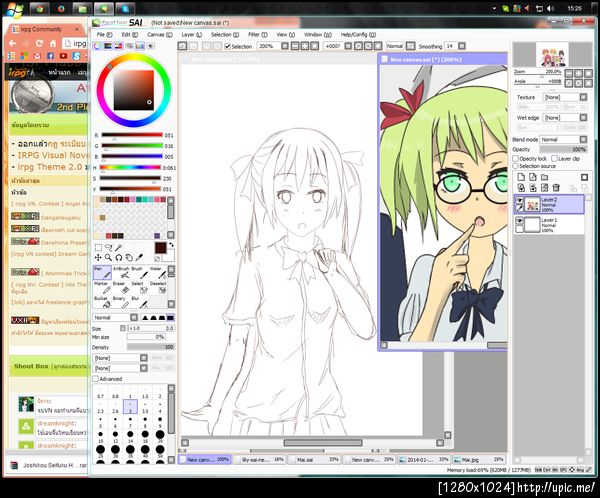Select brush size 5 preset
Image resolution: width=600 pixels, height=498 pixels.
tap(100, 422)
